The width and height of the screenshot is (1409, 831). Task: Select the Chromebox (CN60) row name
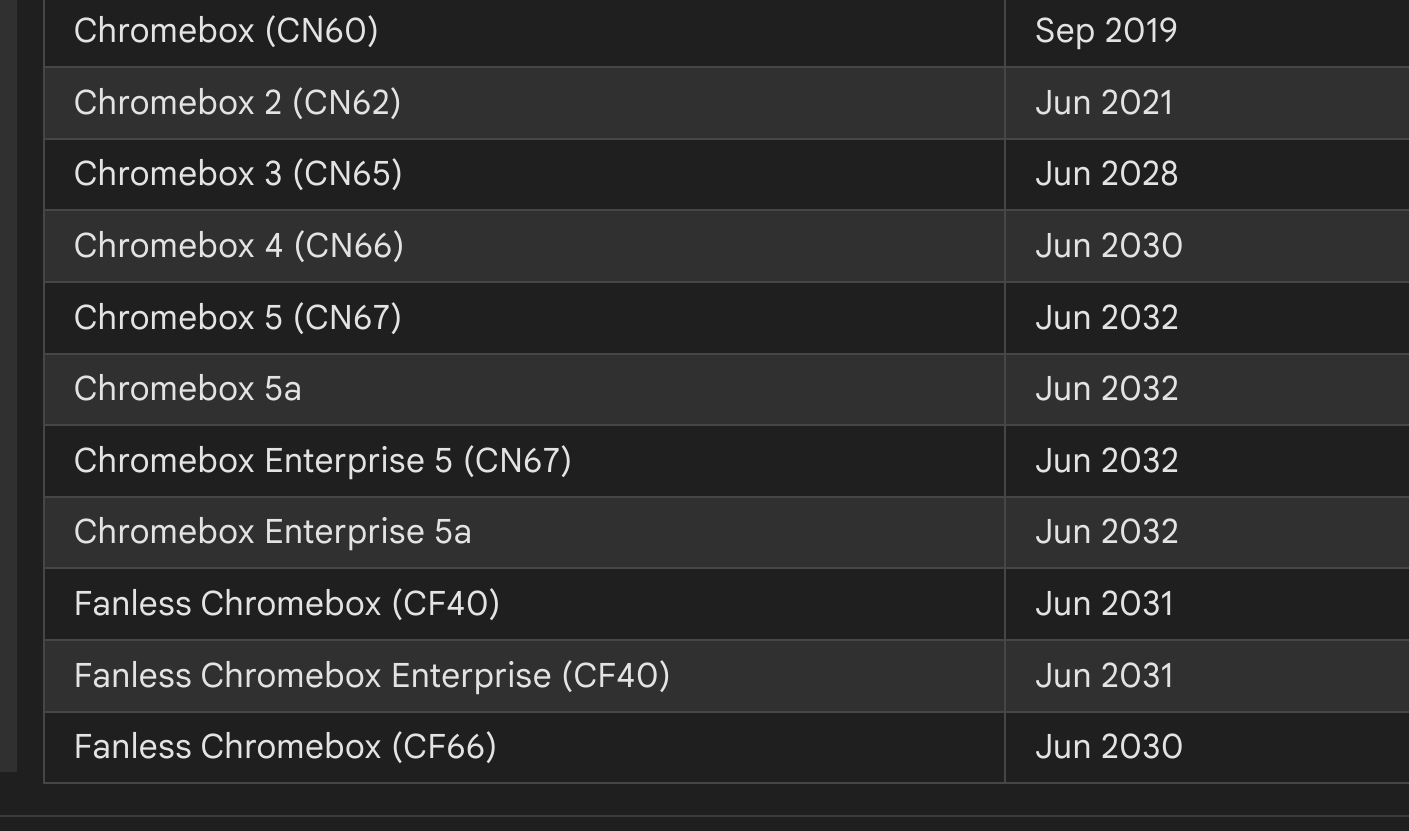226,31
